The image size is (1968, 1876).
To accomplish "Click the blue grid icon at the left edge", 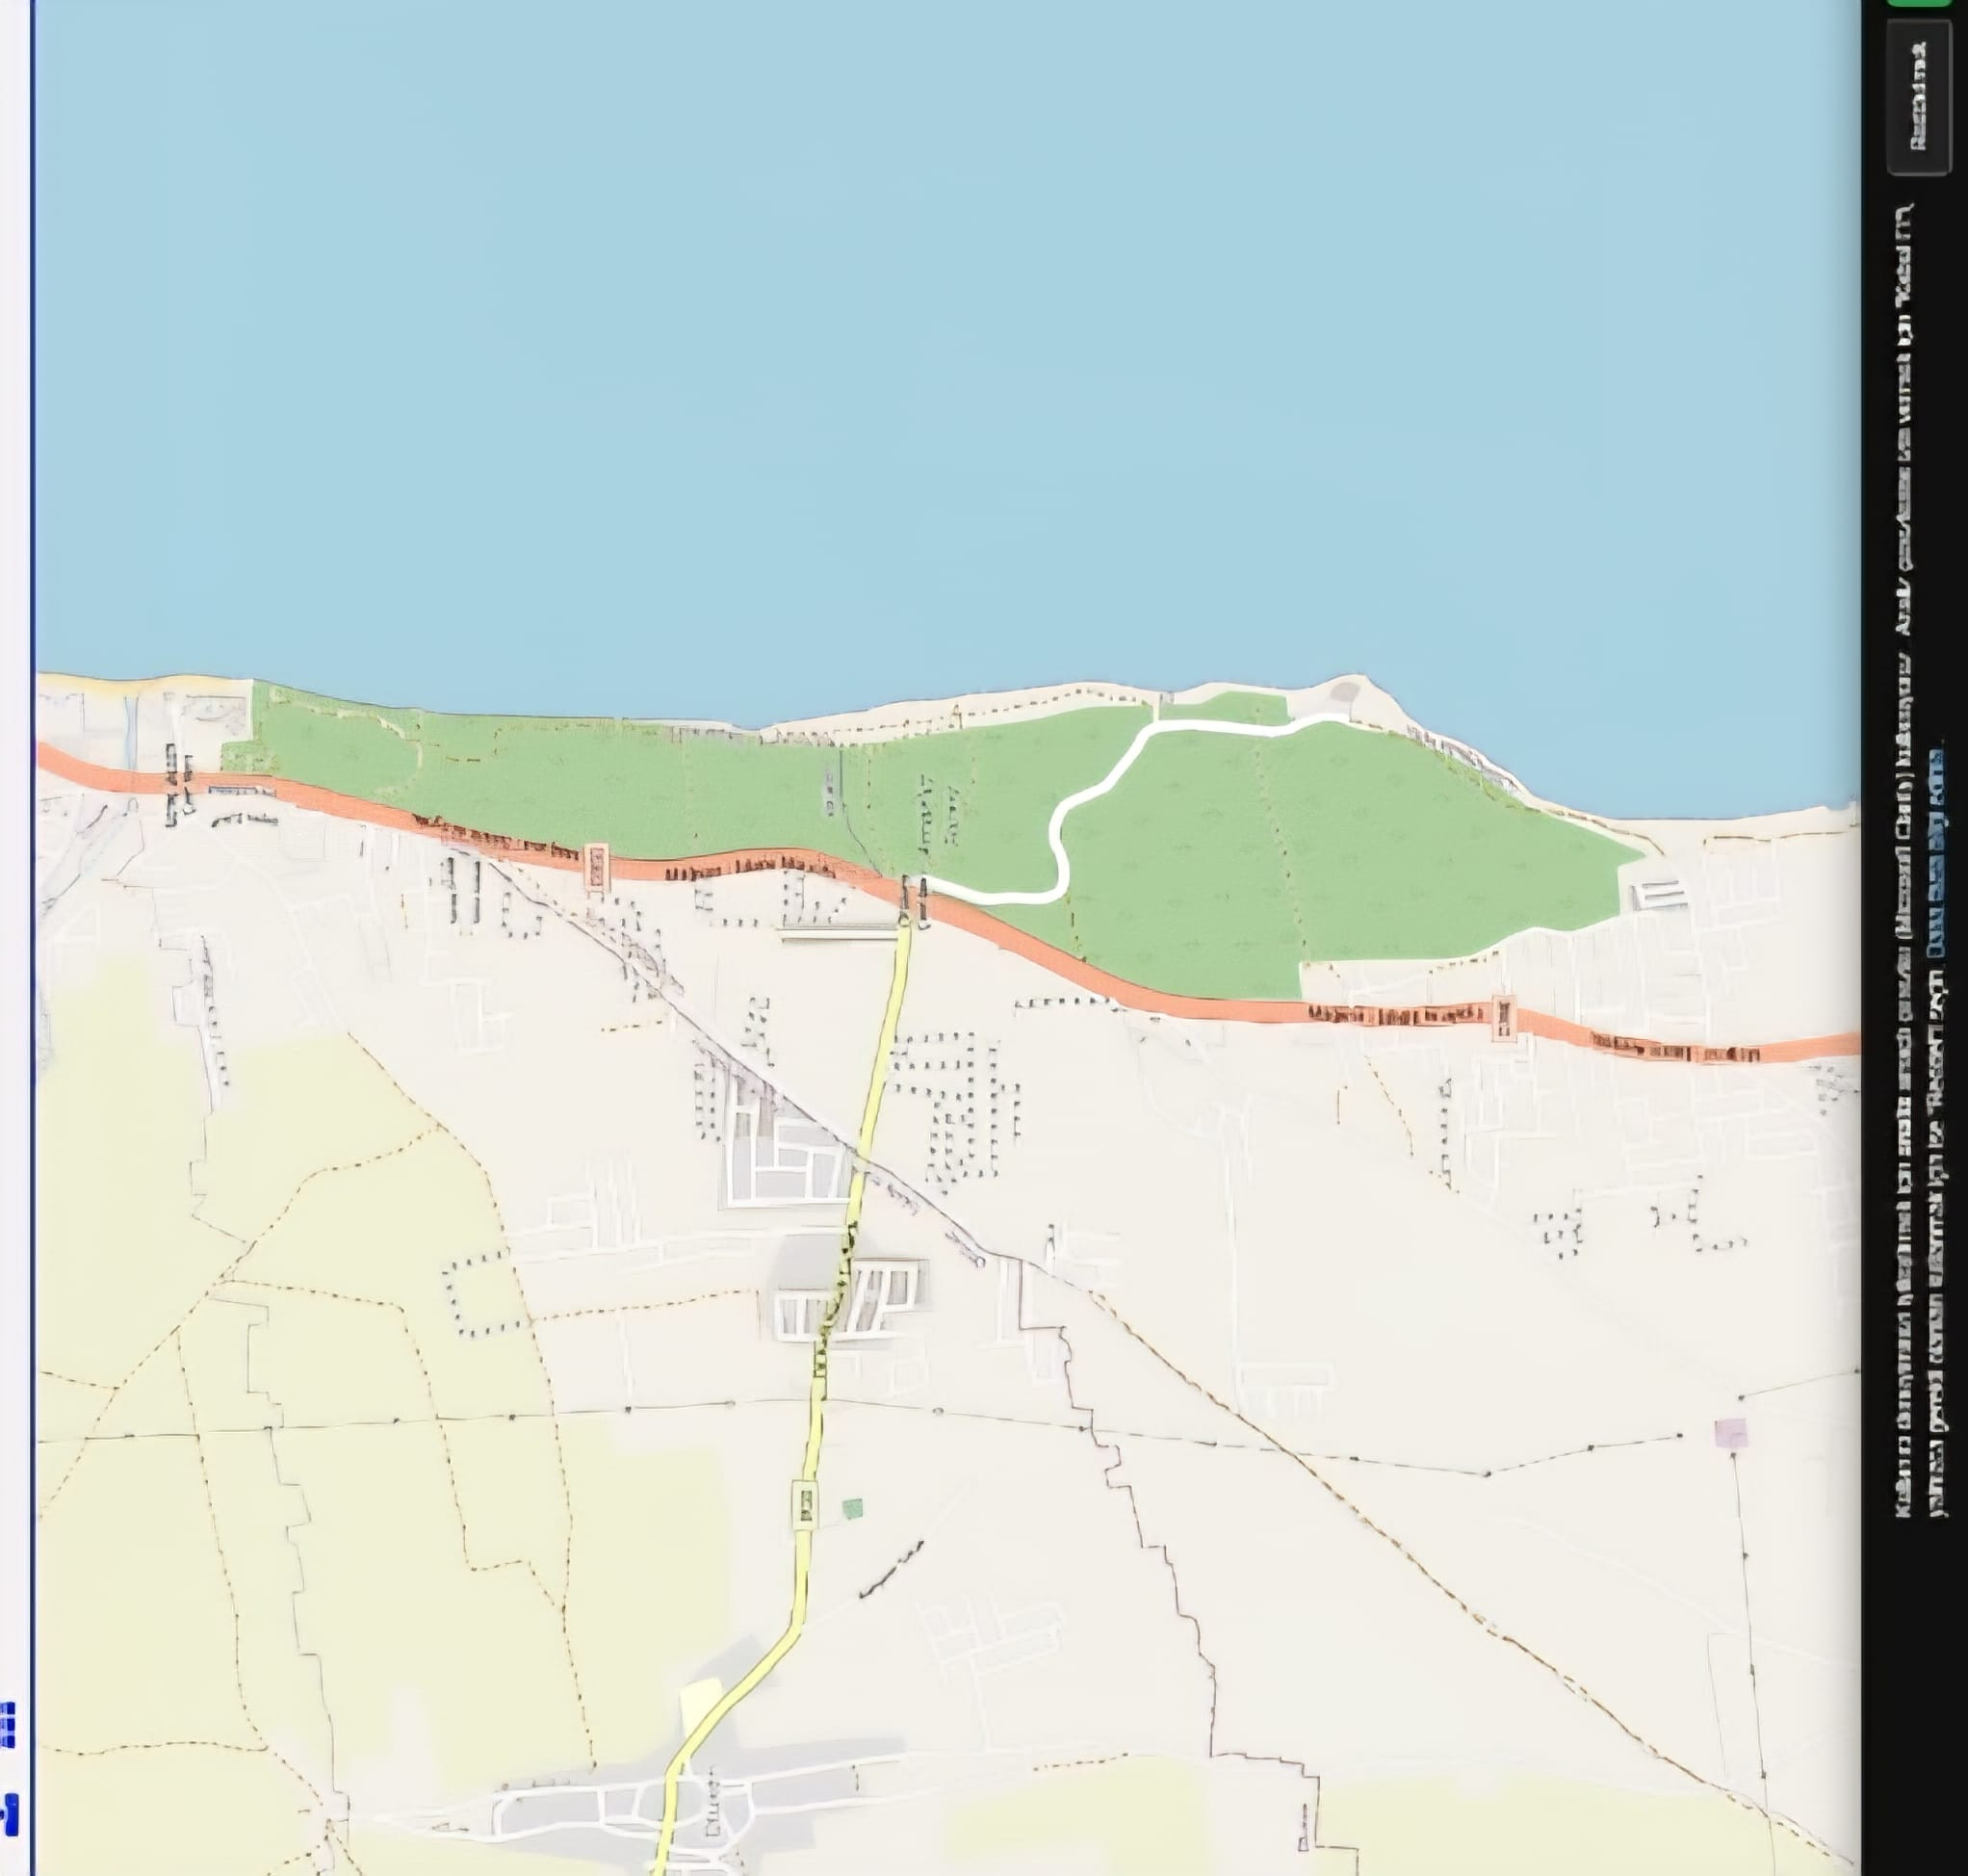I will 8,1724.
